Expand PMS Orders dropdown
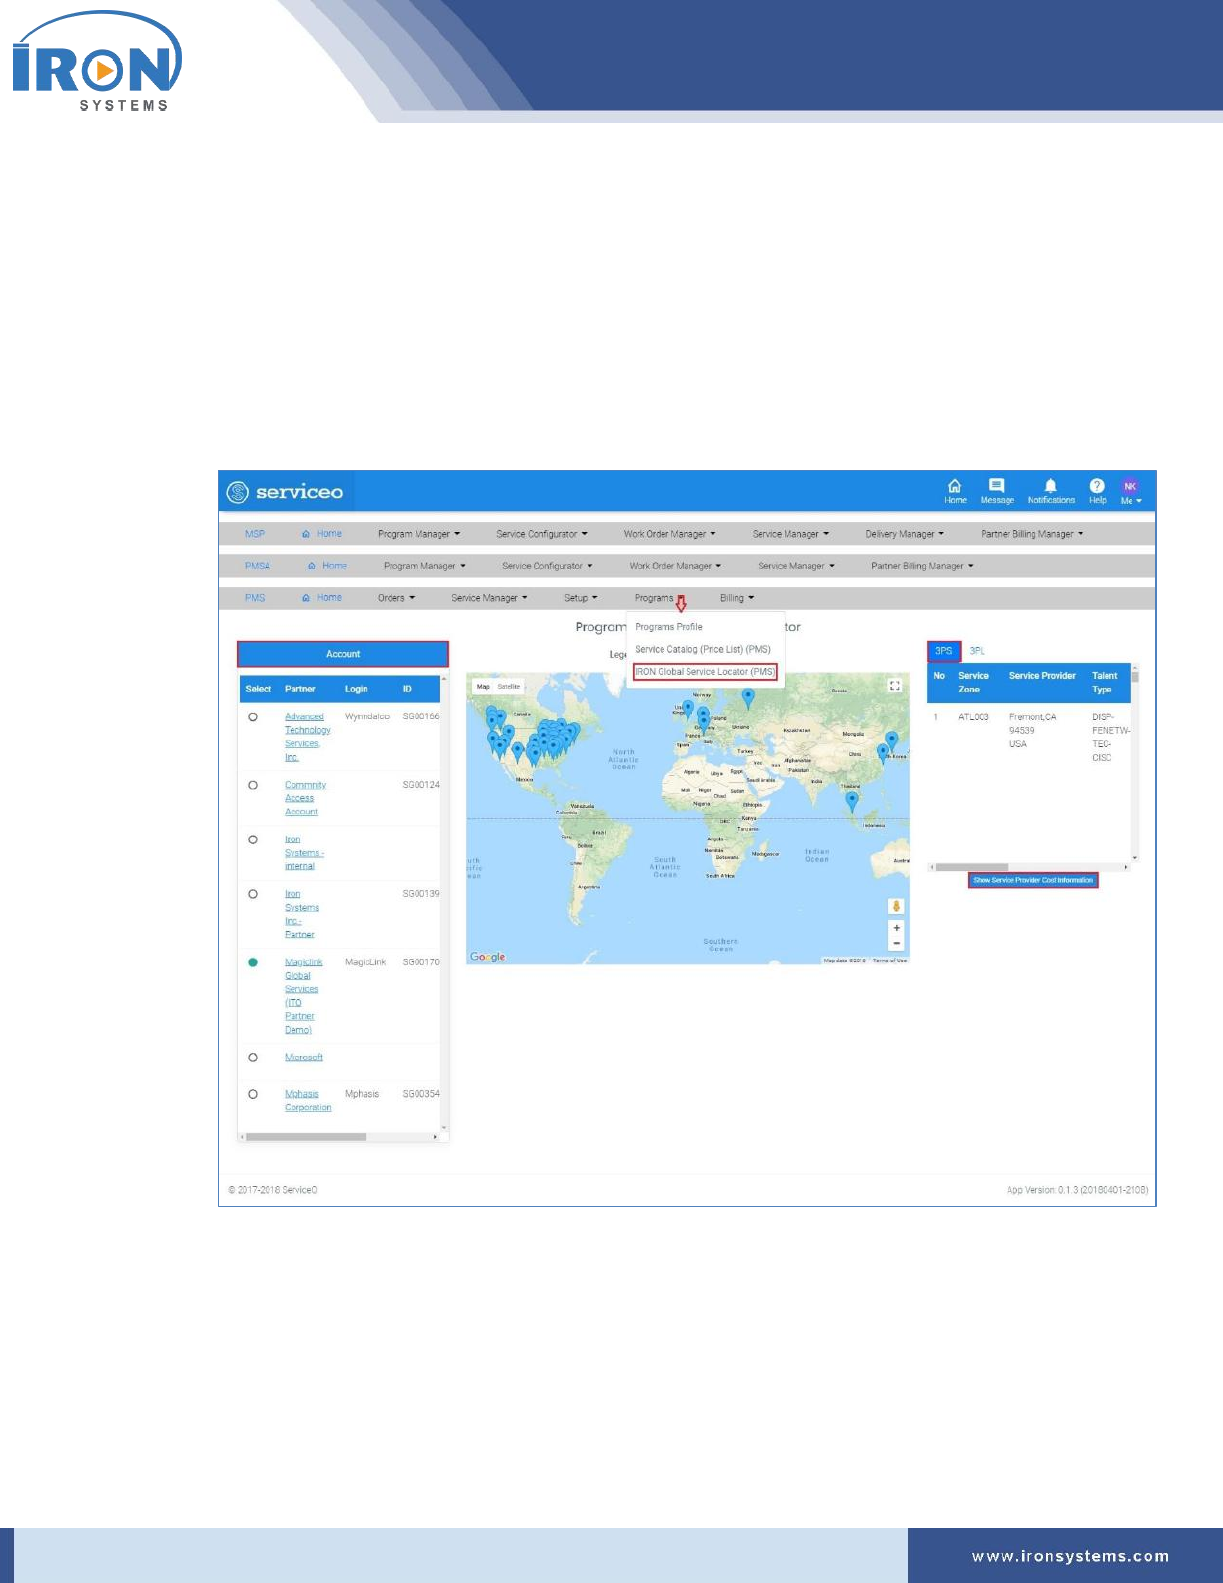Screen dimensions: 1223x1583 (x=396, y=598)
